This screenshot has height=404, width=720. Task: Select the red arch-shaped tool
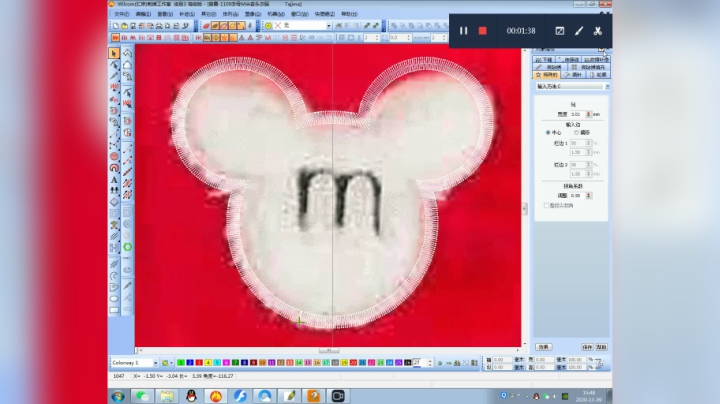[114, 168]
